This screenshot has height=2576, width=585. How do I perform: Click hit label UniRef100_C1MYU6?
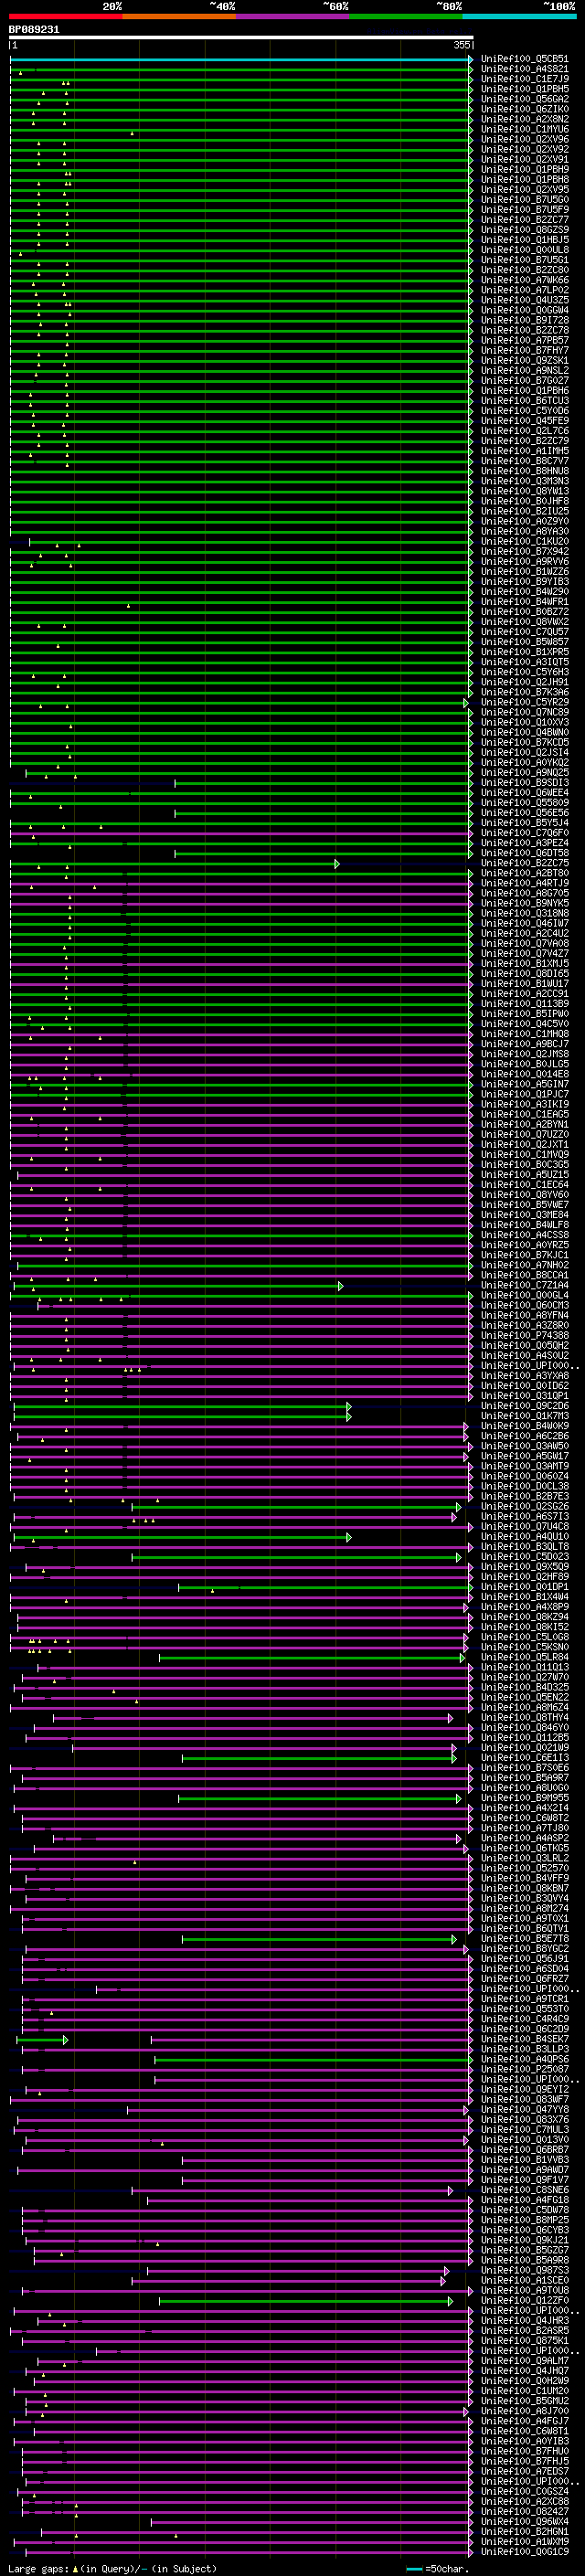[524, 130]
